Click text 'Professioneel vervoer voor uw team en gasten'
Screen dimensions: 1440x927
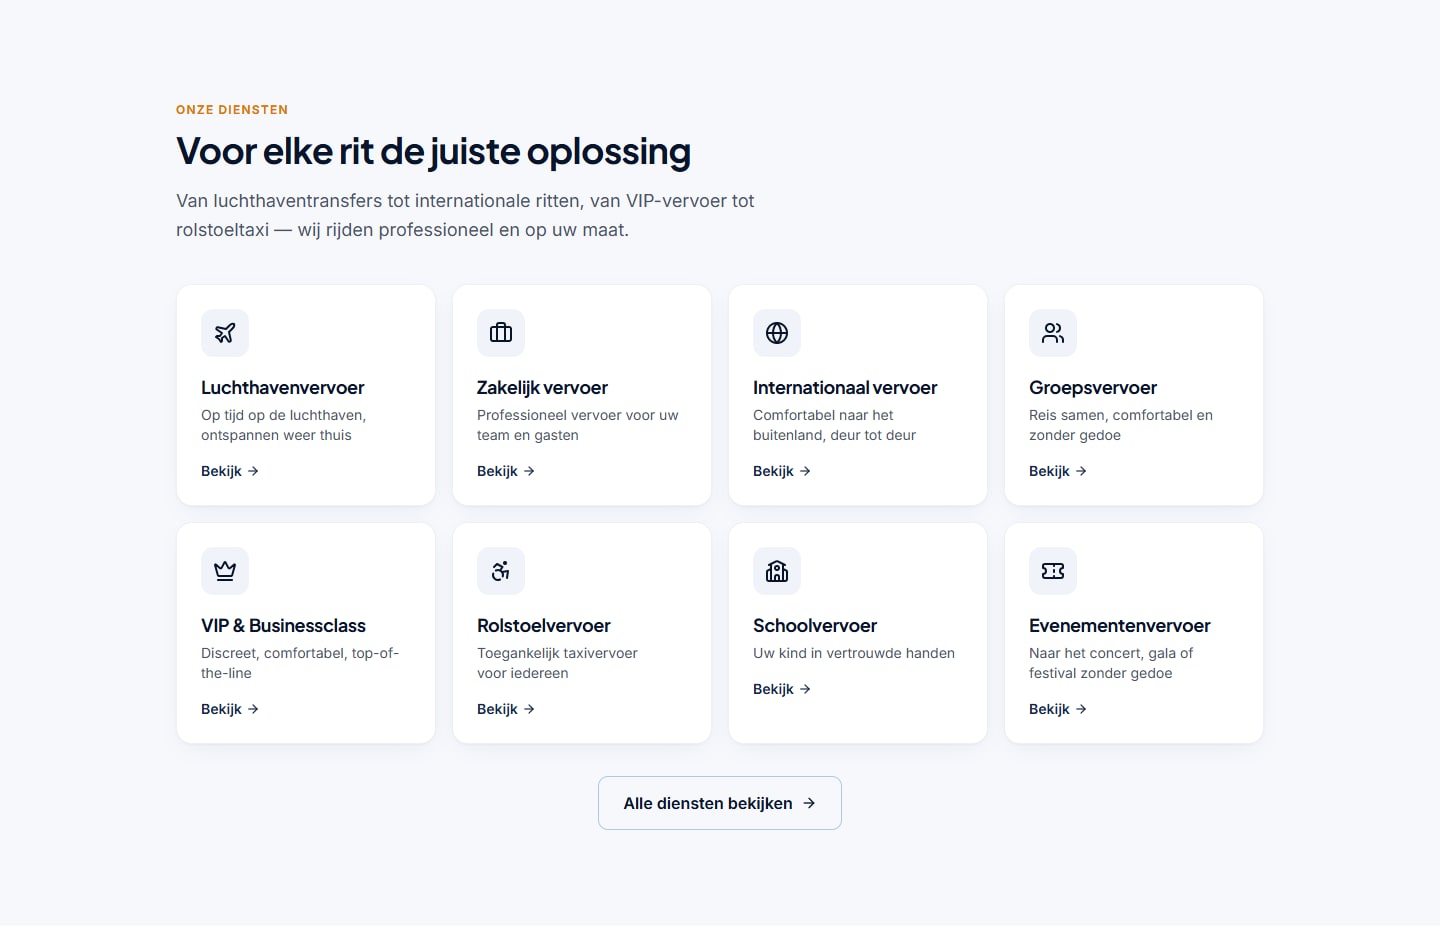577,425
